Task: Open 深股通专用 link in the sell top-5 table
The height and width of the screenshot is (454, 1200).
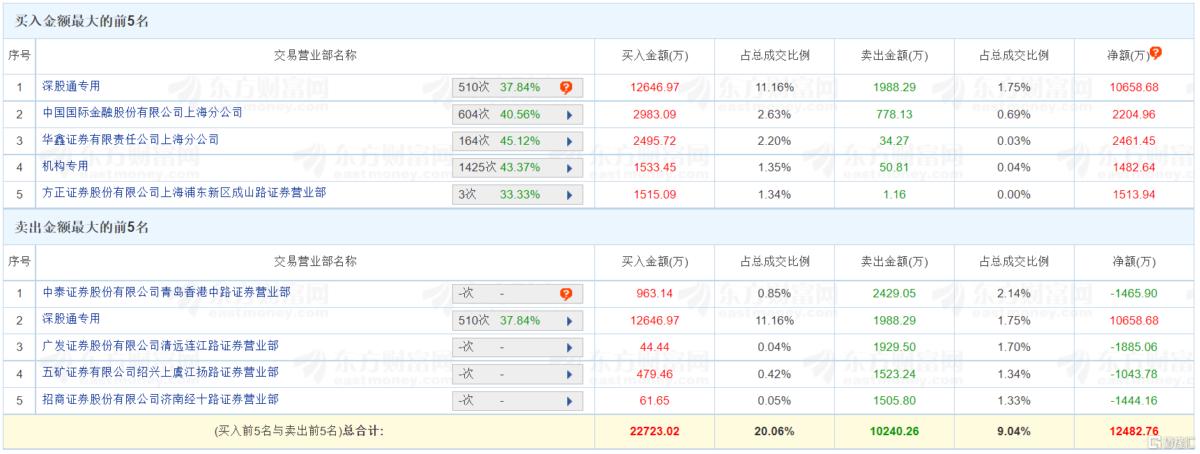Action: (71, 319)
